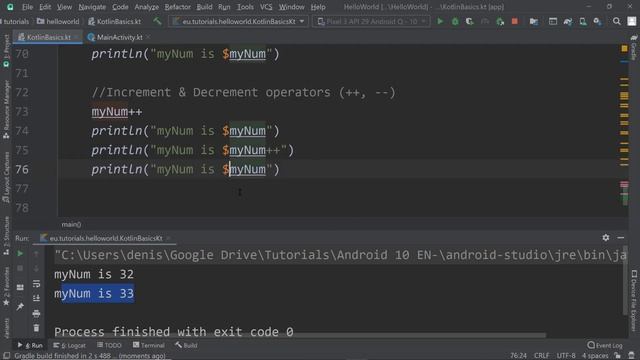Screen dimensions: 640x360
Task: Open the Build menu
Action: (204, 7)
